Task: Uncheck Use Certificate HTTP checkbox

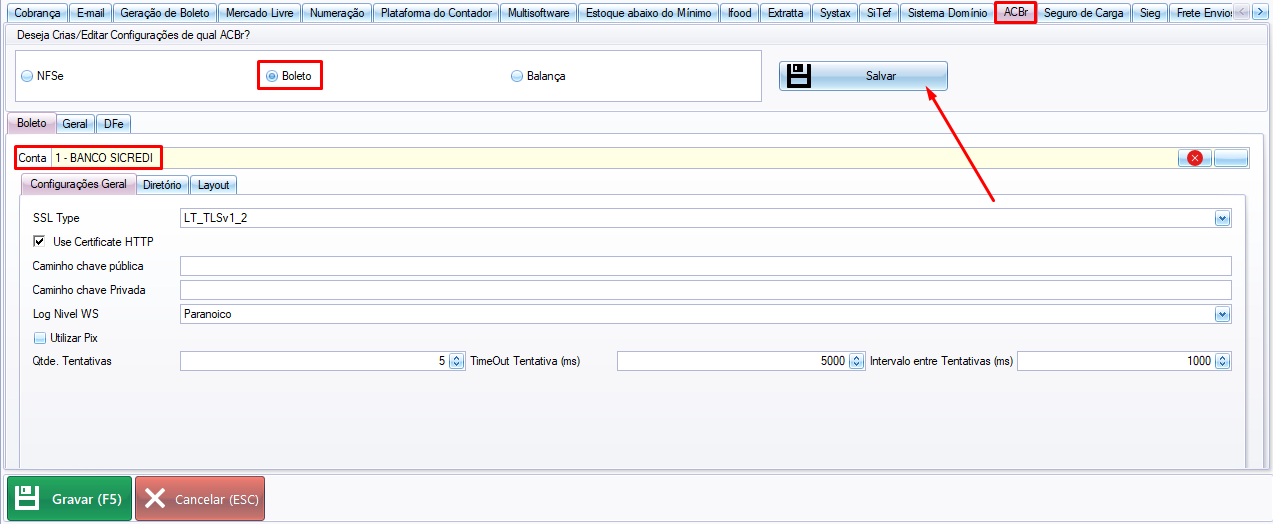Action: pos(39,241)
